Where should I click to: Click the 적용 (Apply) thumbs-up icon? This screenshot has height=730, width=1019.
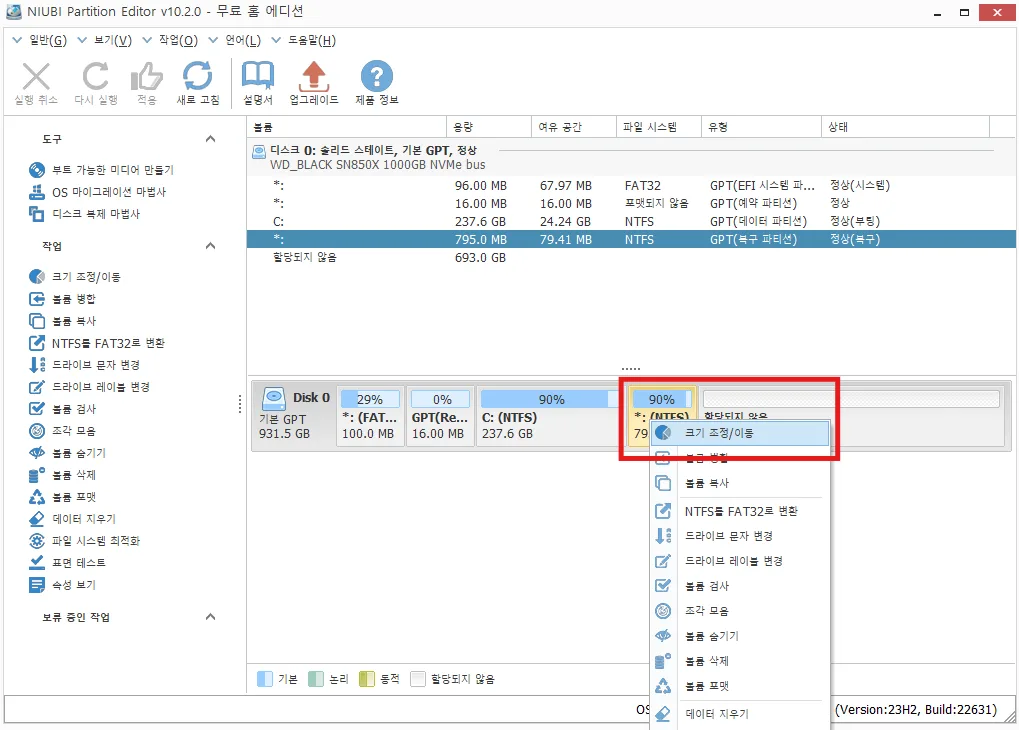[147, 77]
